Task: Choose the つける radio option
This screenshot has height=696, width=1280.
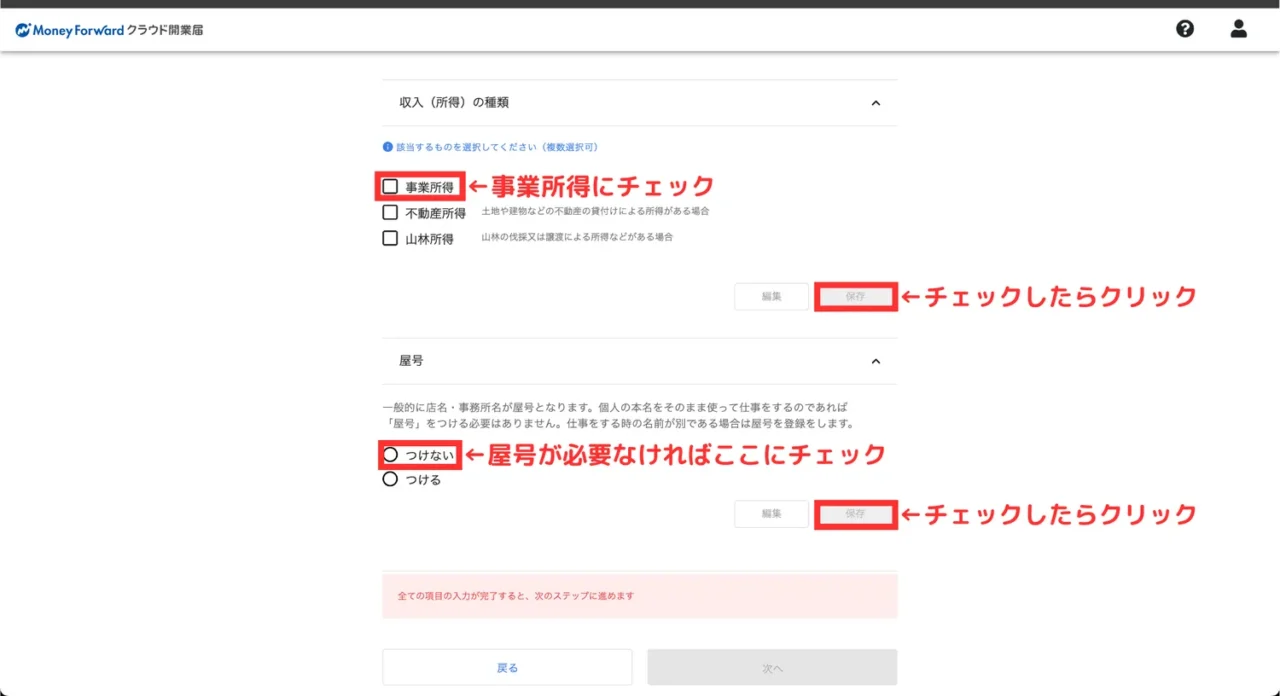Action: click(391, 480)
